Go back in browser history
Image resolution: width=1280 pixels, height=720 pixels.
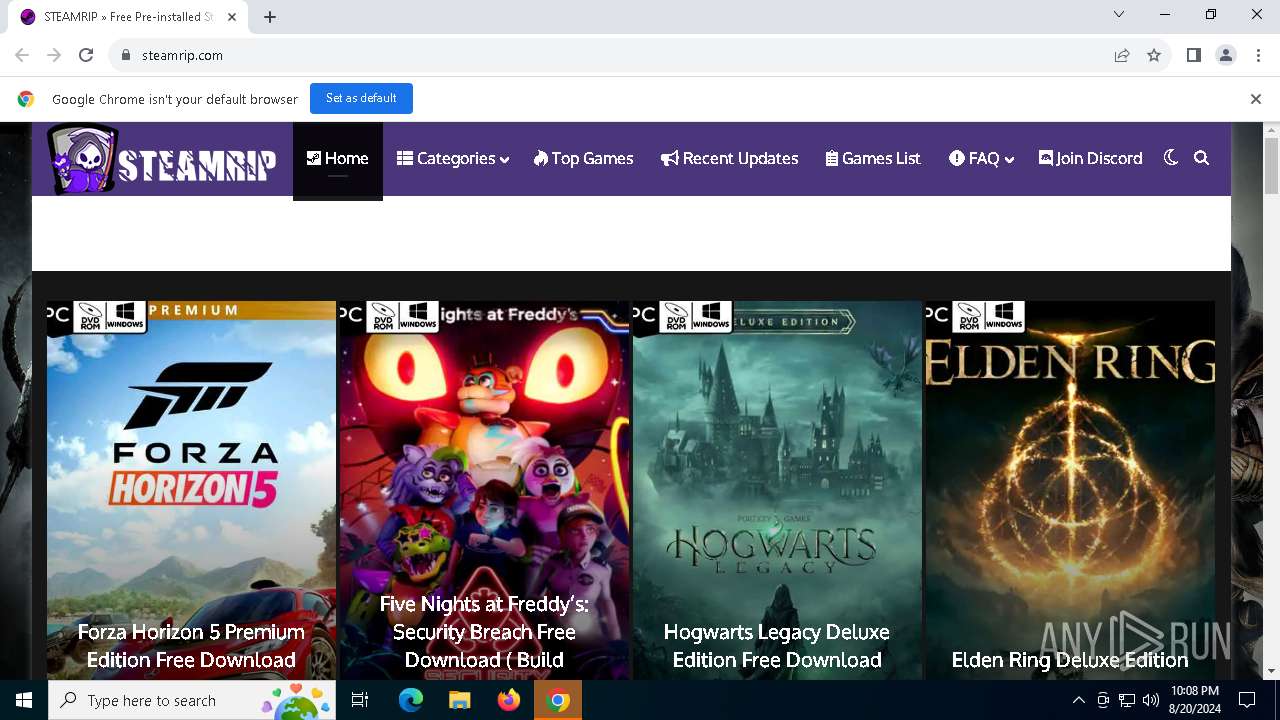coord(22,55)
